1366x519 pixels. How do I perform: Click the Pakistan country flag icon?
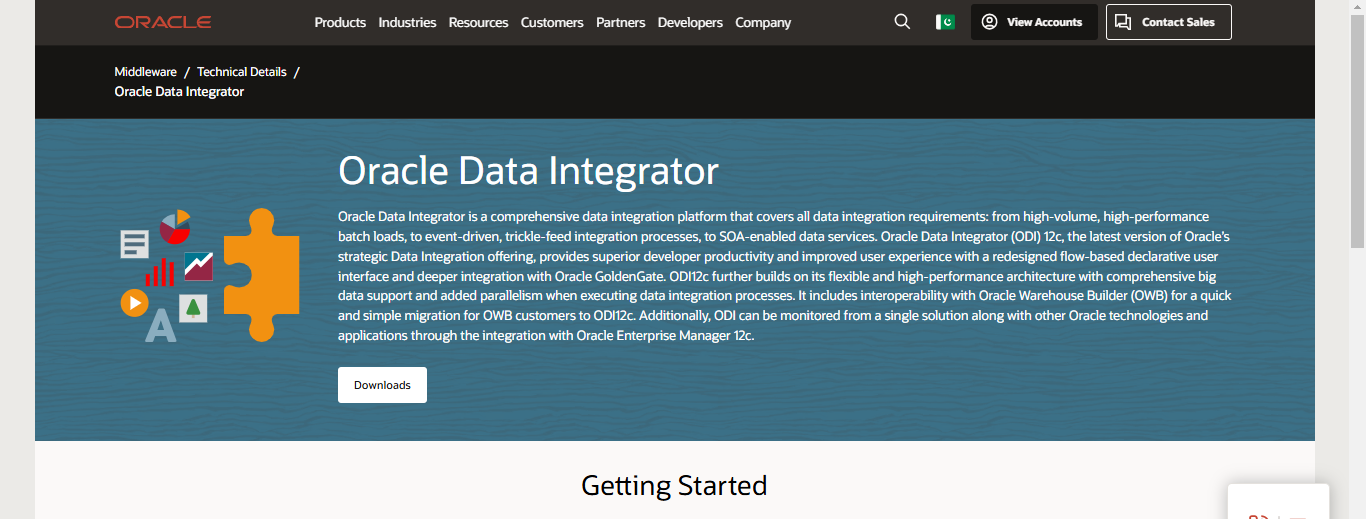(945, 22)
